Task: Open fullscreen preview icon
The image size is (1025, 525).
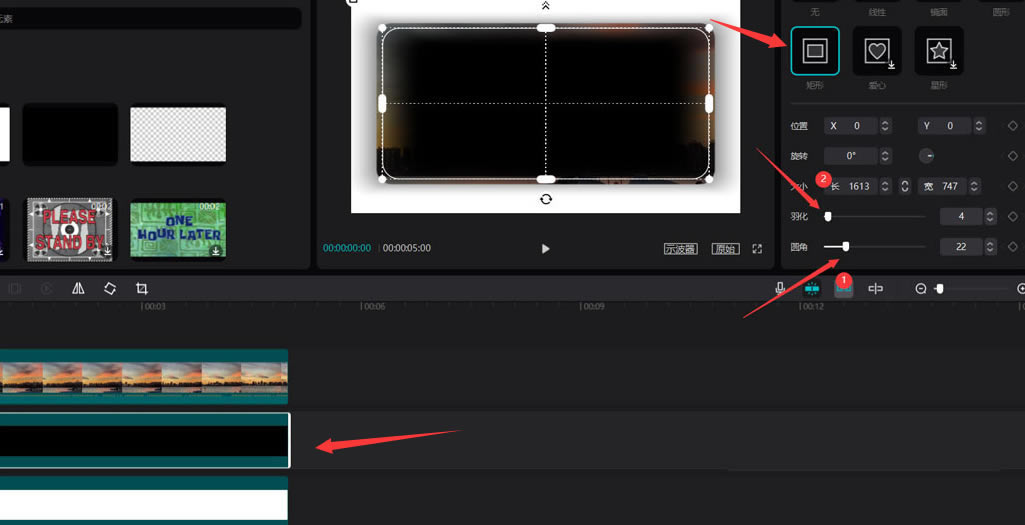Action: (x=757, y=248)
